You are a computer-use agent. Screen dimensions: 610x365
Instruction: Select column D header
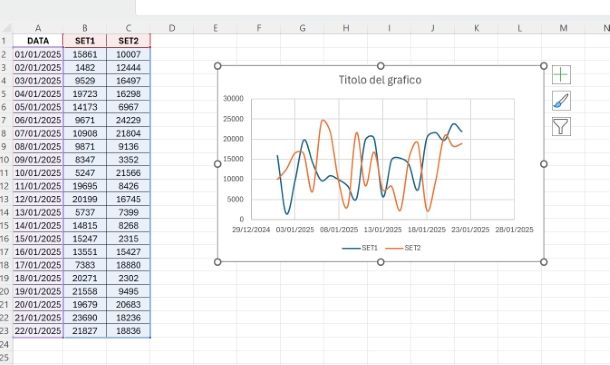tap(172, 28)
